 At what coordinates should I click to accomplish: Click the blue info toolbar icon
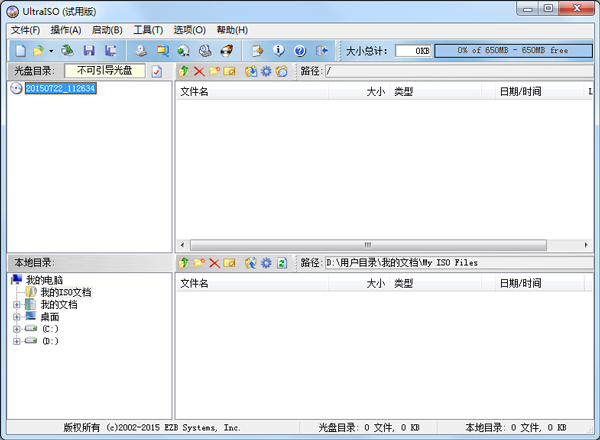coord(278,50)
